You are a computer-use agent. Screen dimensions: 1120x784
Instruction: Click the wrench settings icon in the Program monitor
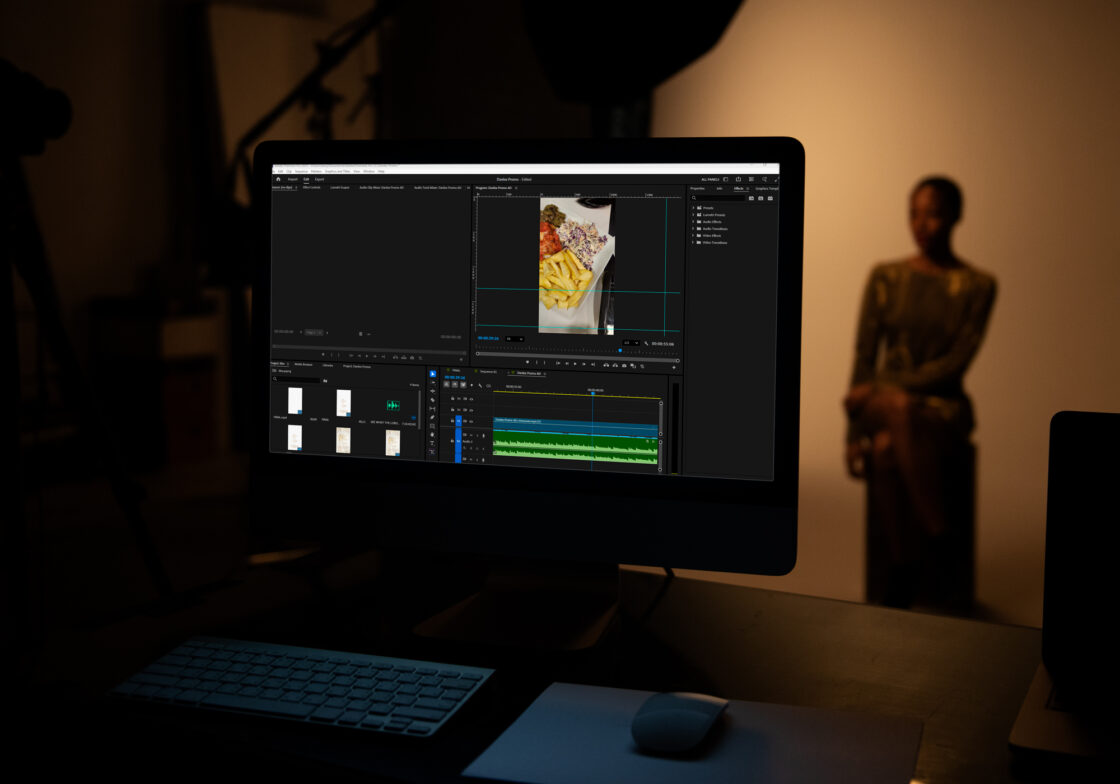coord(646,342)
